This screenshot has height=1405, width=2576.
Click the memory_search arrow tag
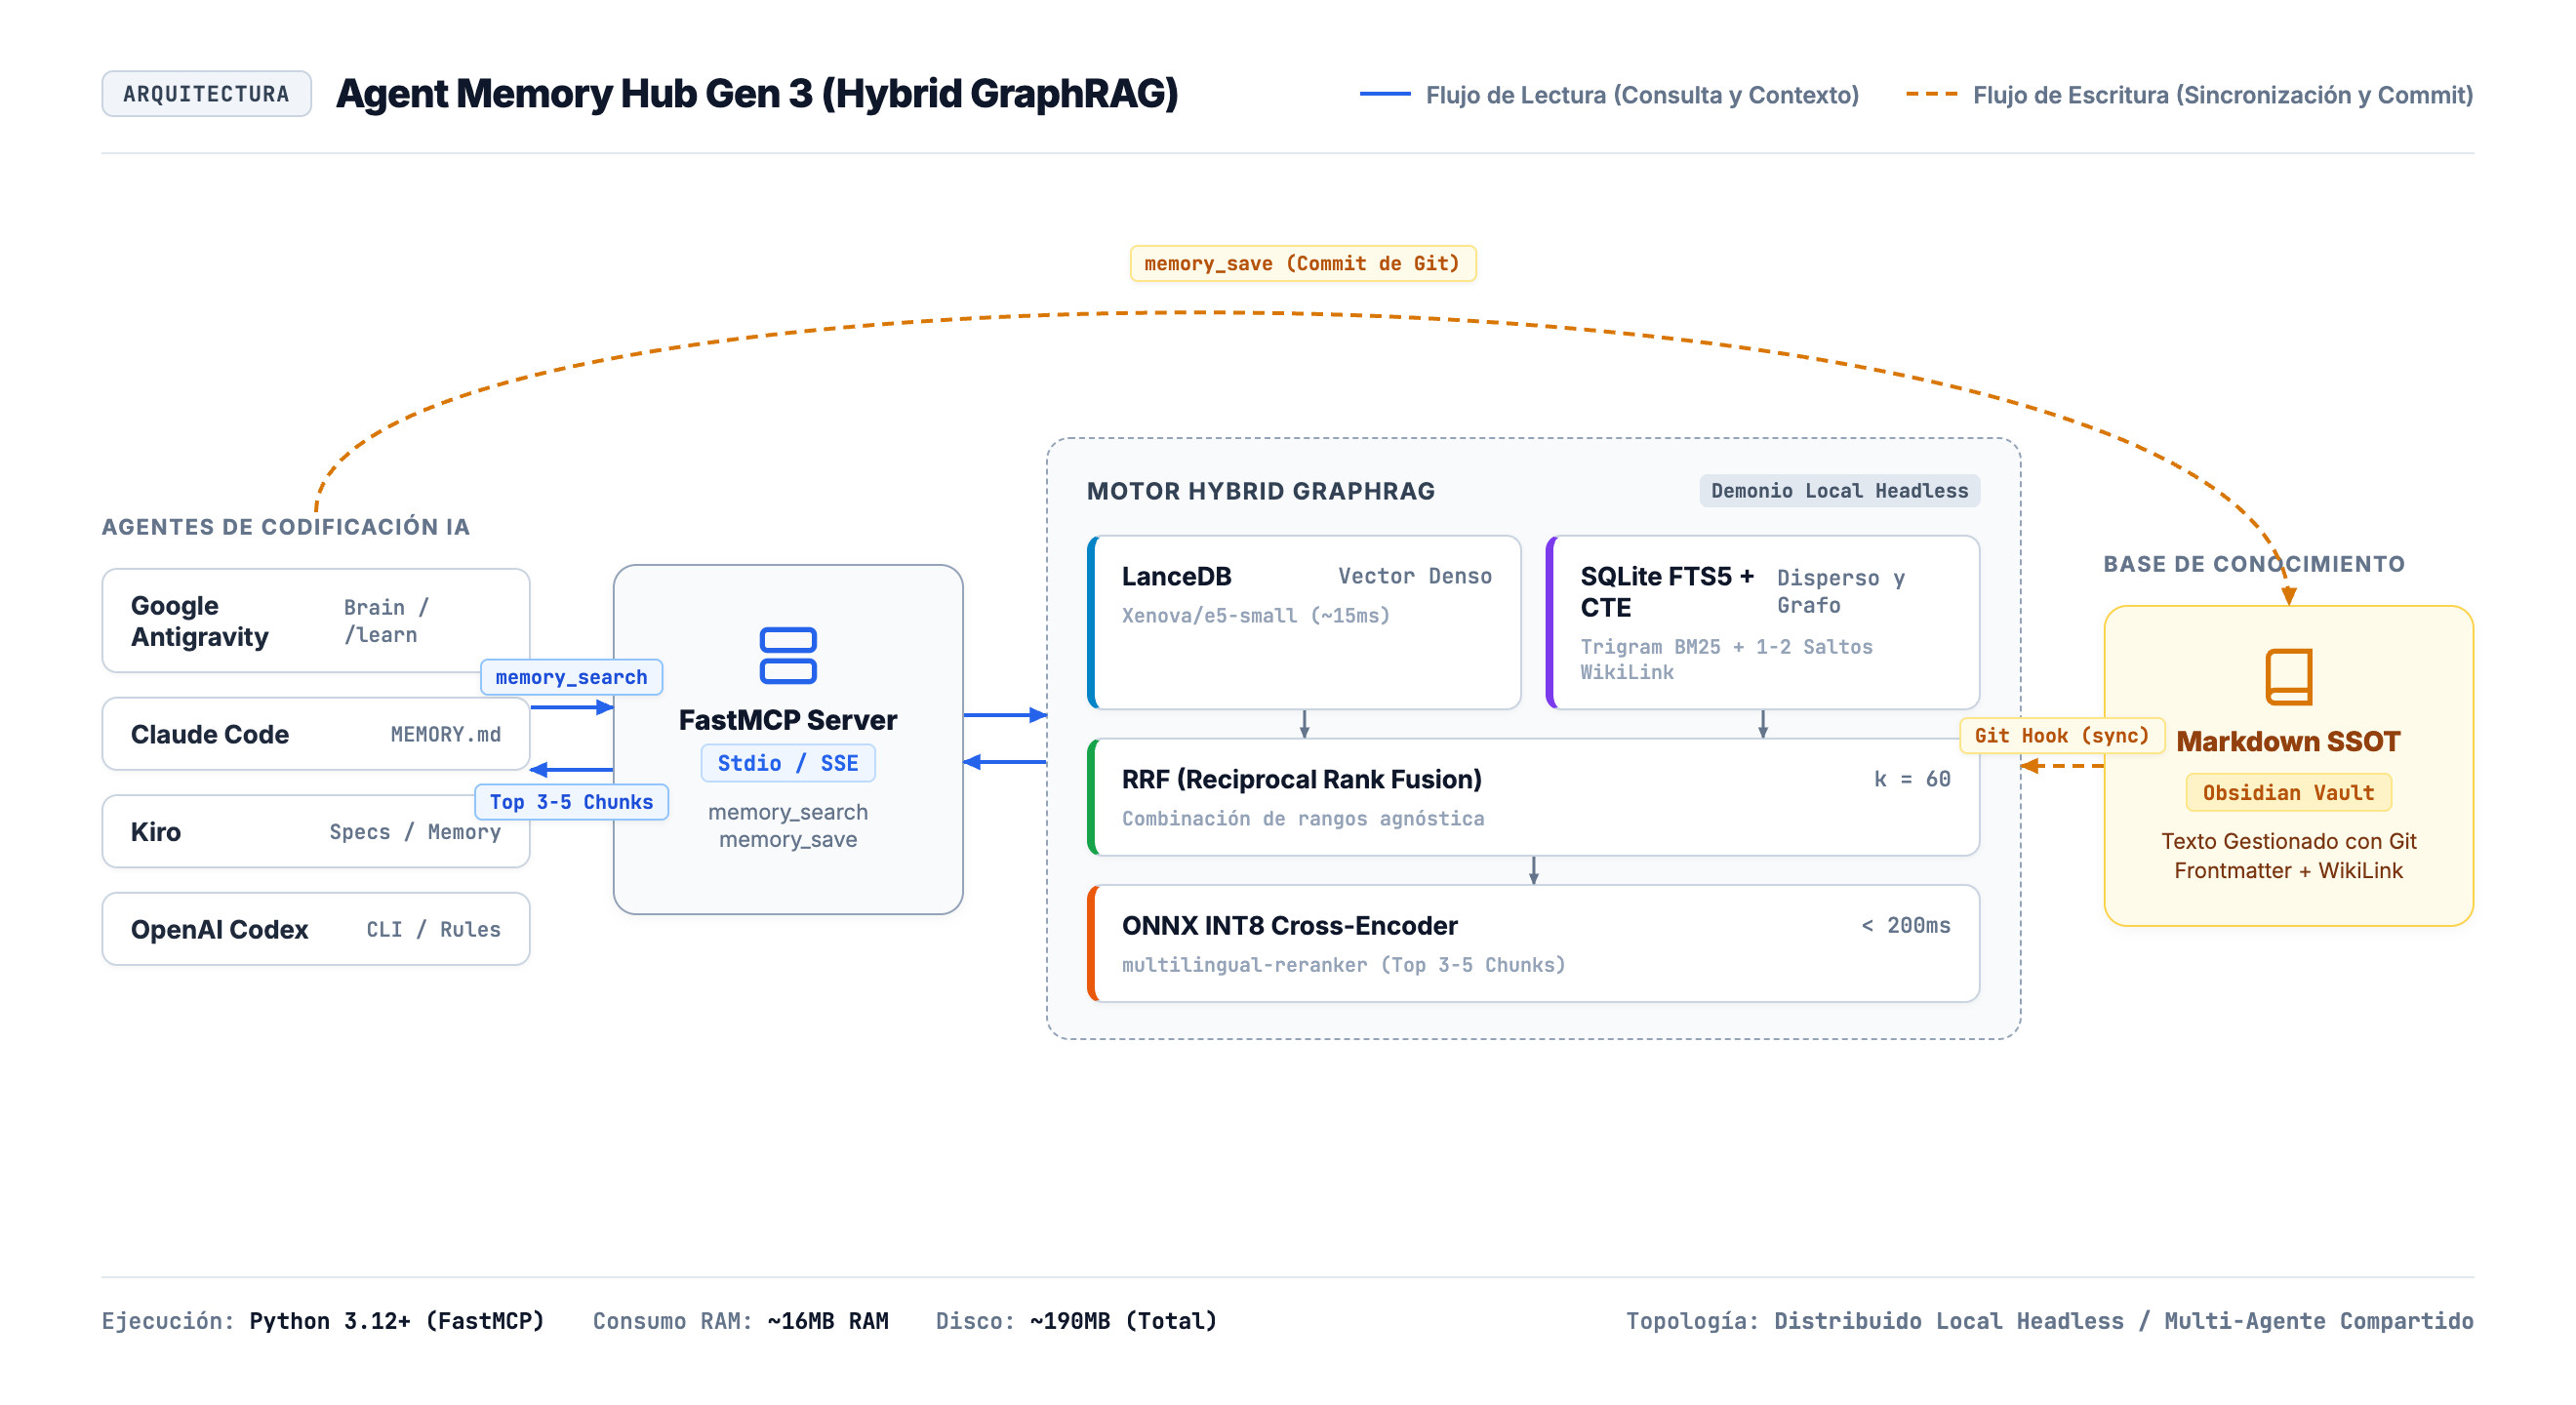(571, 677)
